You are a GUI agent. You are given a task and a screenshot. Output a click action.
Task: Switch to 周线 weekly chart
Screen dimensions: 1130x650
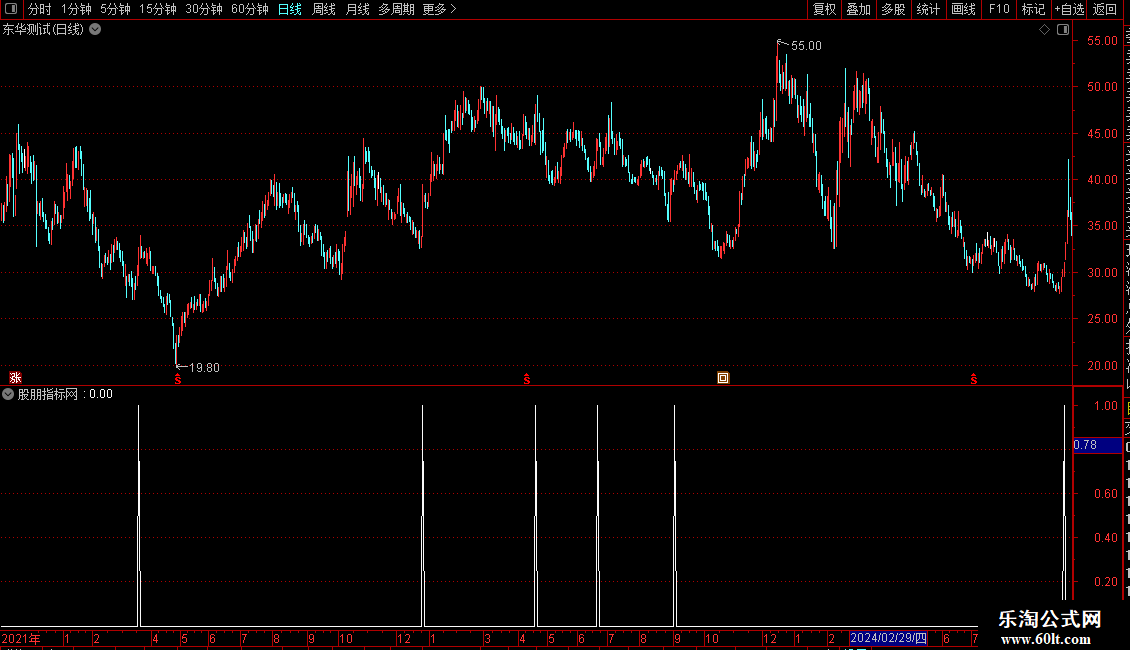click(324, 9)
